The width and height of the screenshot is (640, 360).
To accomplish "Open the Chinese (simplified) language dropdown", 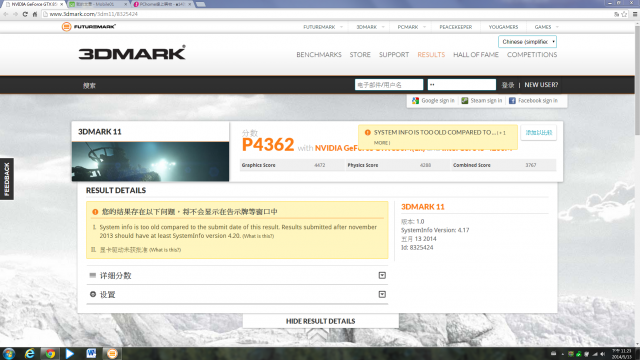I will point(527,42).
